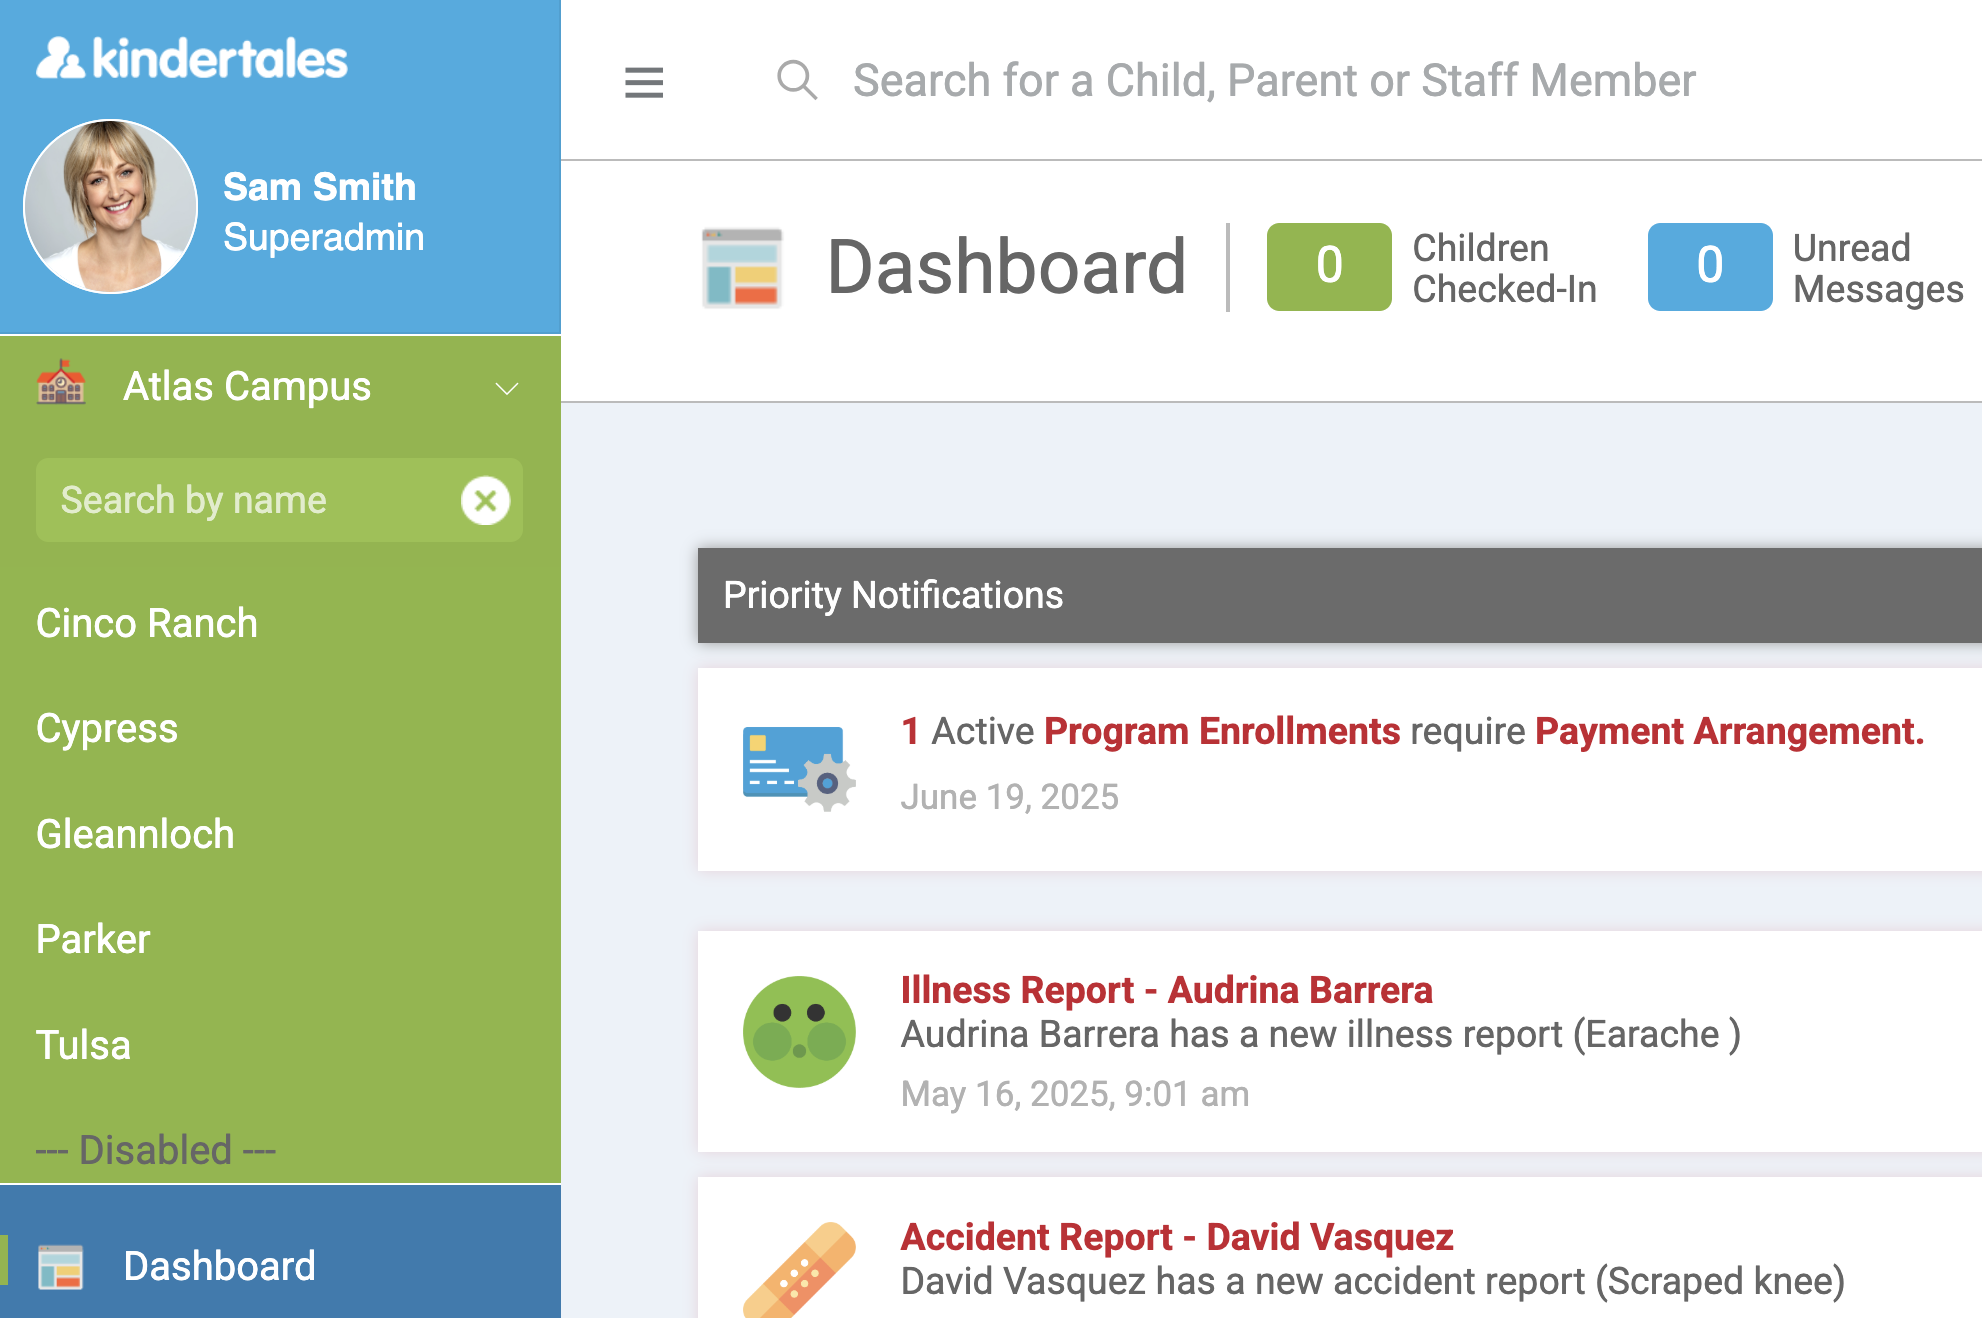Image resolution: width=1982 pixels, height=1318 pixels.
Task: Click the Kindertales logo
Action: point(192,59)
